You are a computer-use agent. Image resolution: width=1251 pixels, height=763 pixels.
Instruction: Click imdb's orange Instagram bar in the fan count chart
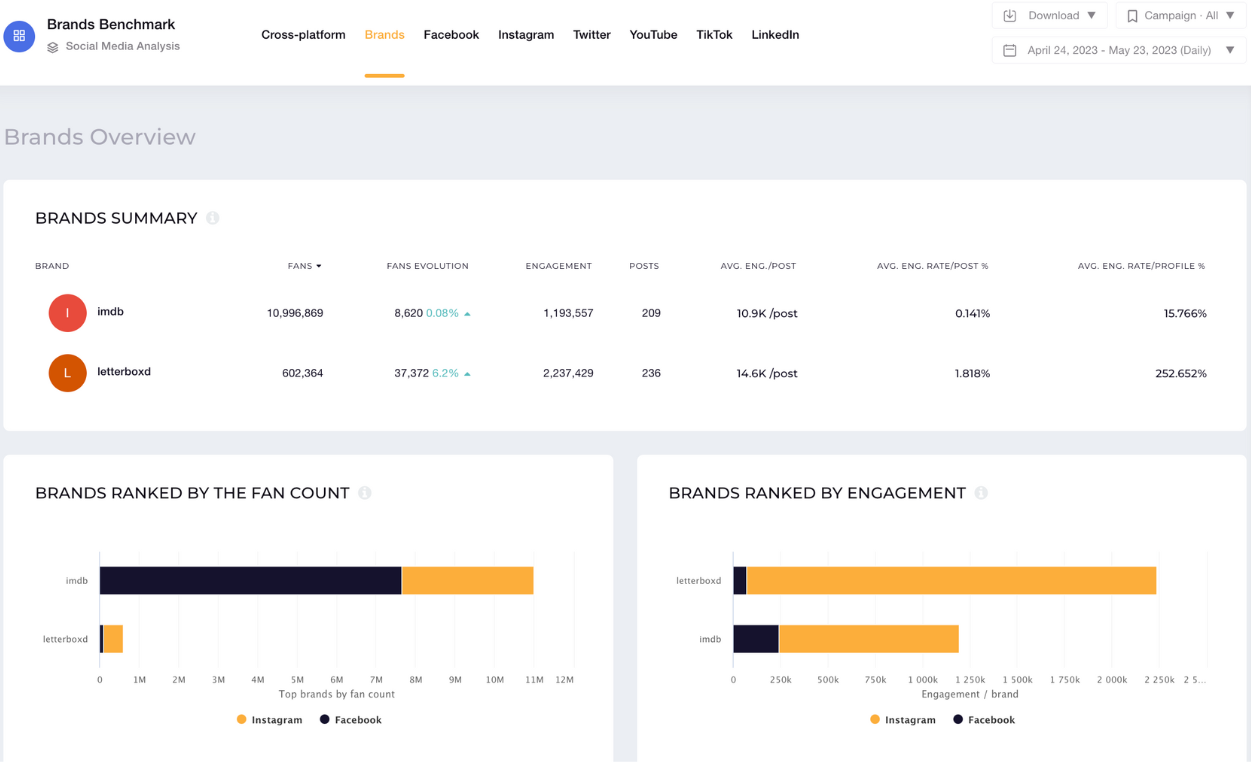point(467,581)
